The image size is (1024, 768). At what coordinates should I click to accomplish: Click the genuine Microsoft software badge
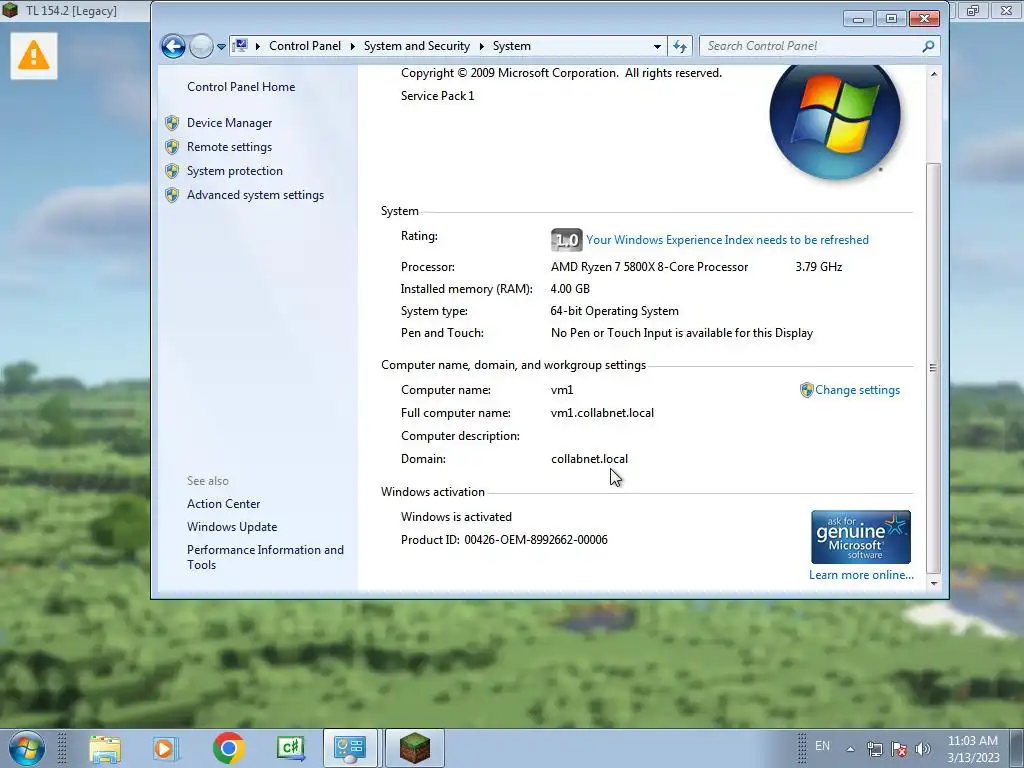tap(861, 537)
